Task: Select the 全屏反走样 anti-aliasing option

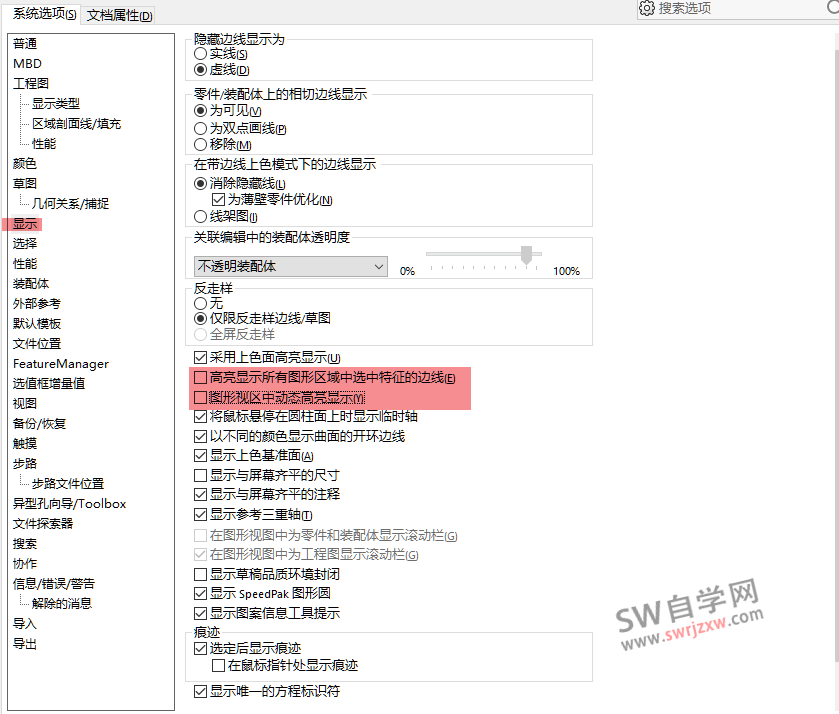Action: 203,334
